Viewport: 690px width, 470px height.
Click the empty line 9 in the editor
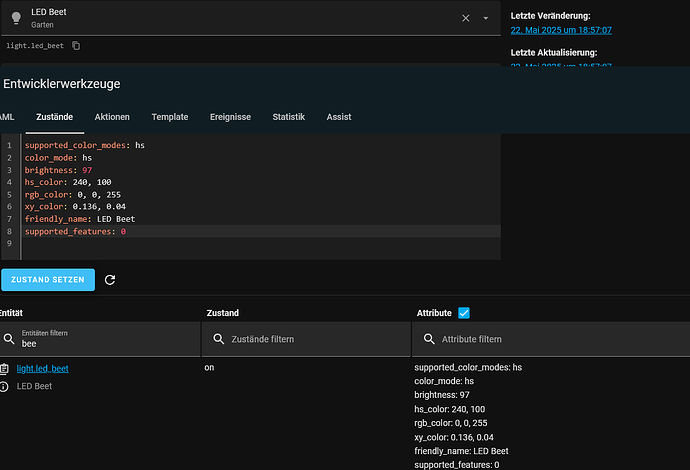[x=260, y=243]
